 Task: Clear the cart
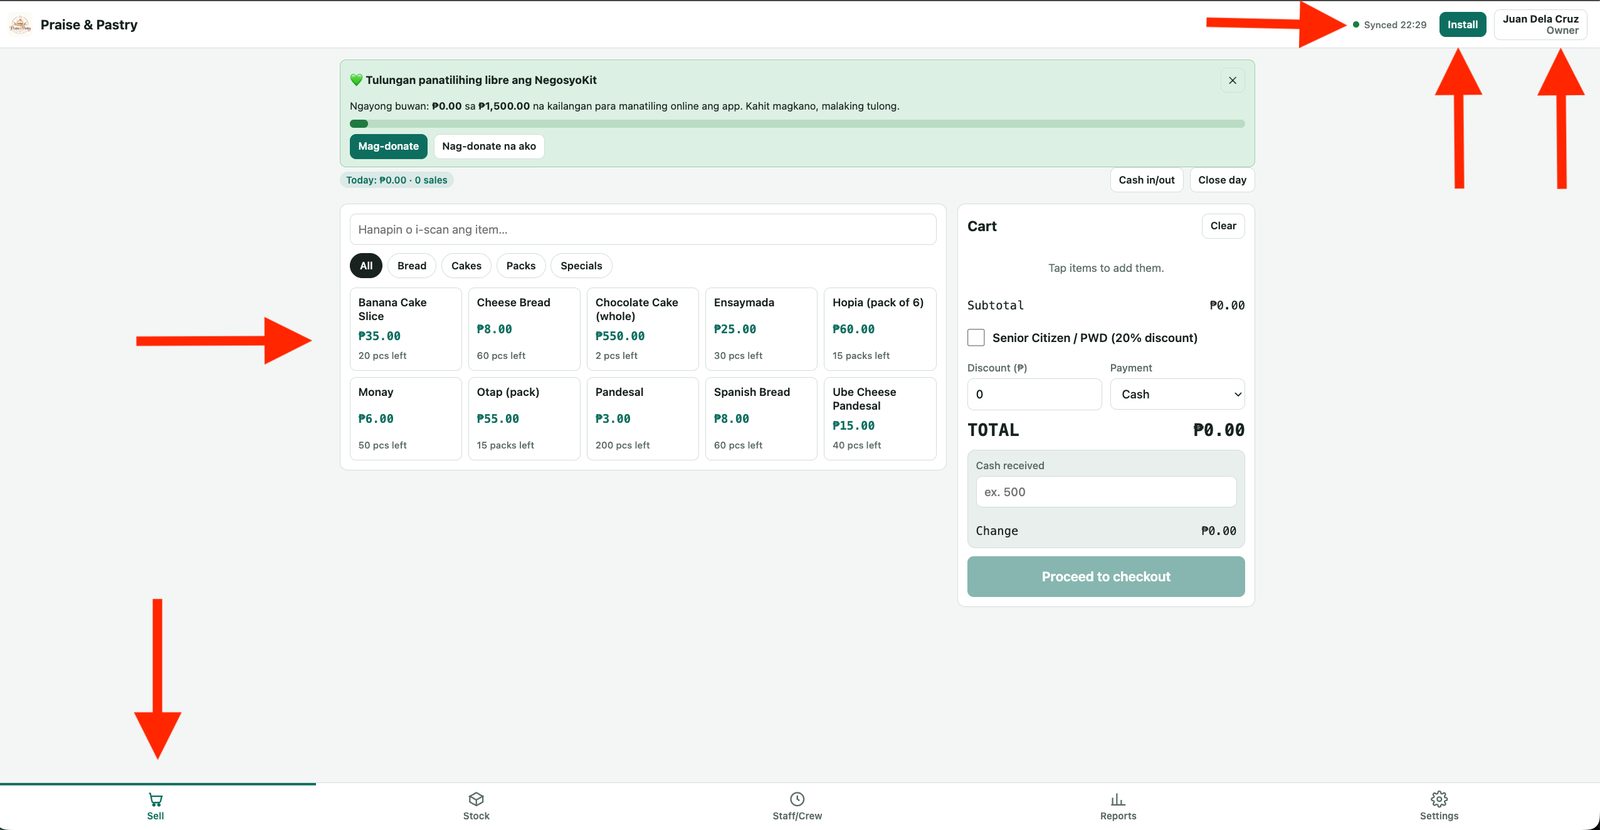1223,226
